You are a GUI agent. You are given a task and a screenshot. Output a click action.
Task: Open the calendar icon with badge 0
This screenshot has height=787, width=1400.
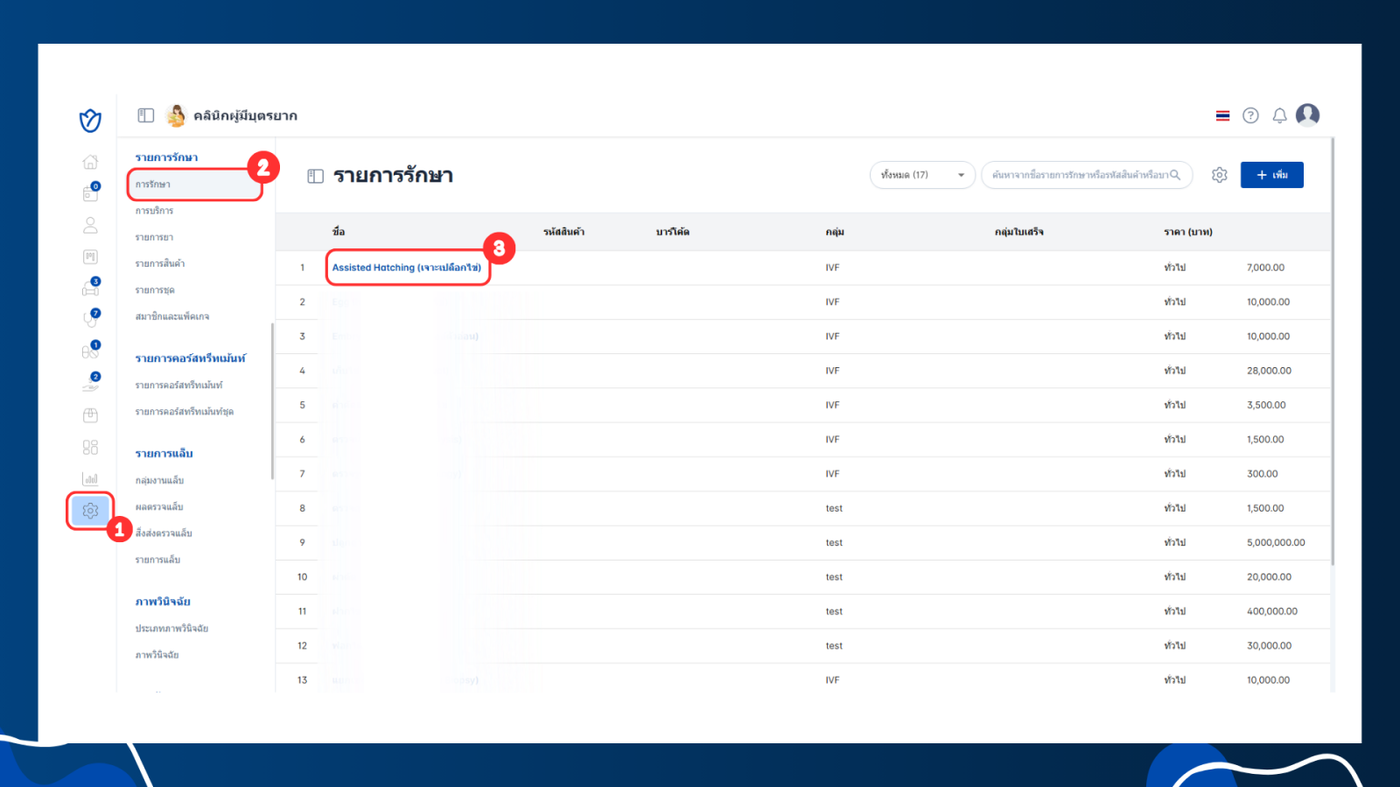pyautogui.click(x=90, y=193)
